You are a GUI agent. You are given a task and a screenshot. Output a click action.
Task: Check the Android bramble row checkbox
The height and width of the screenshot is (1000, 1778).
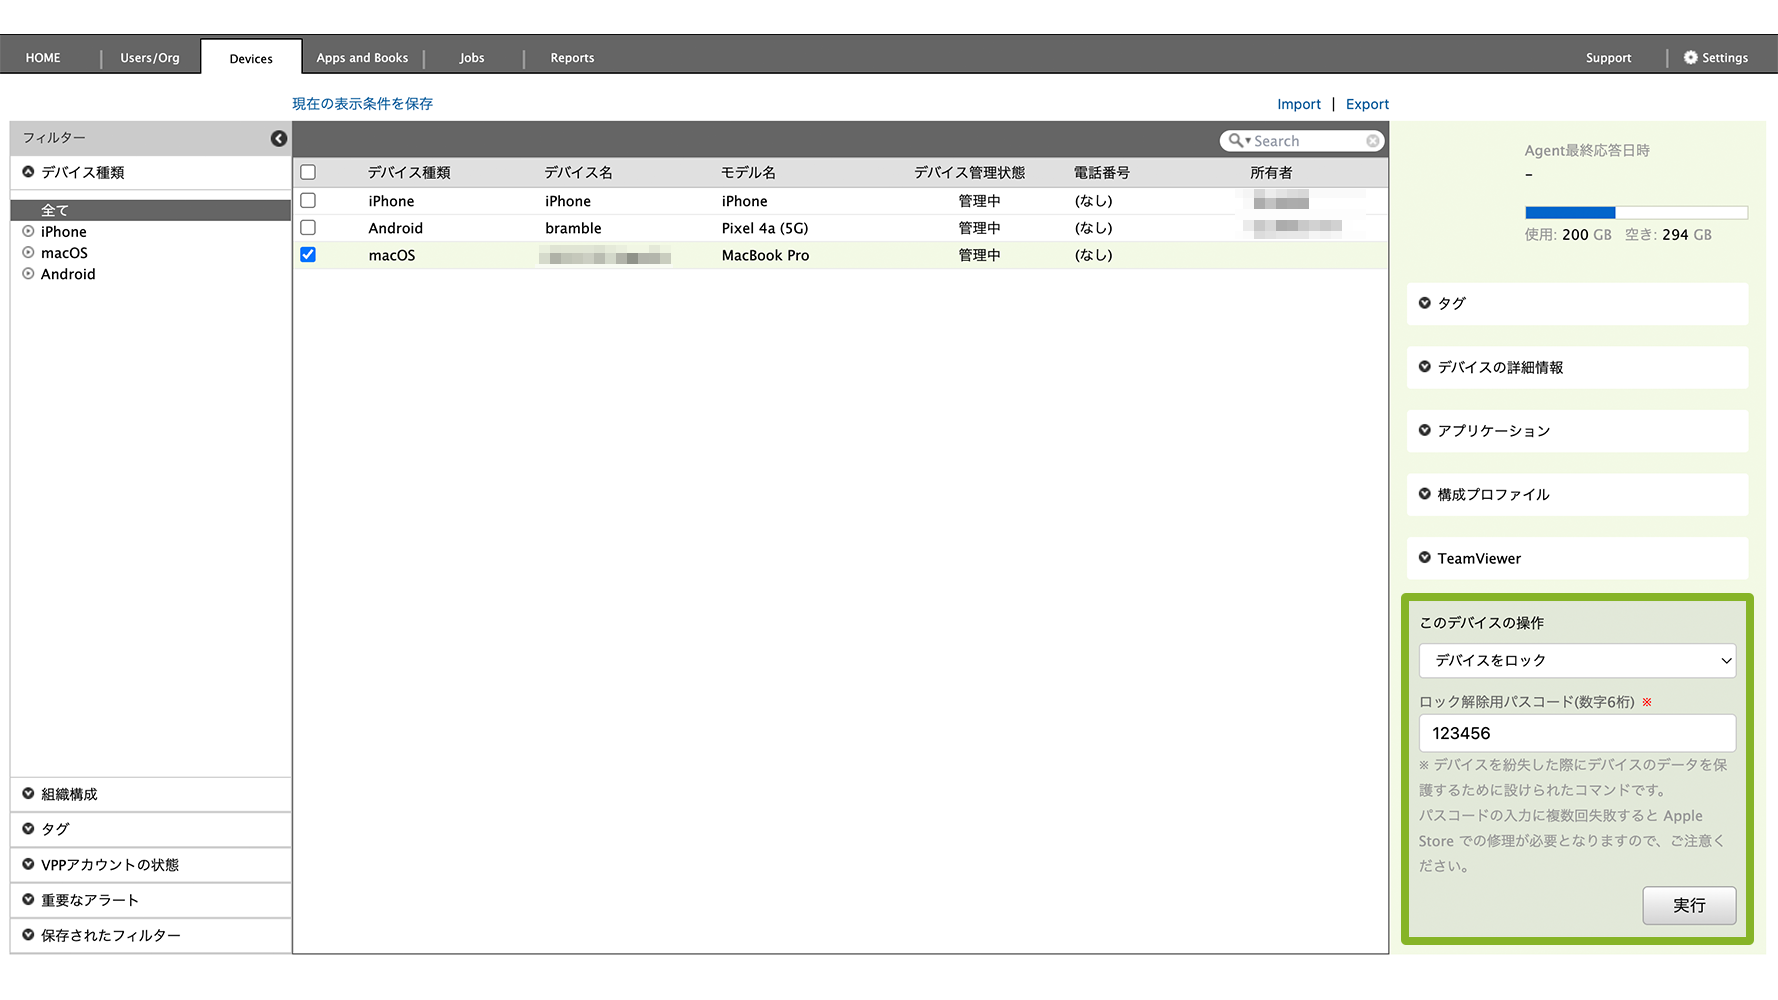[x=308, y=228]
